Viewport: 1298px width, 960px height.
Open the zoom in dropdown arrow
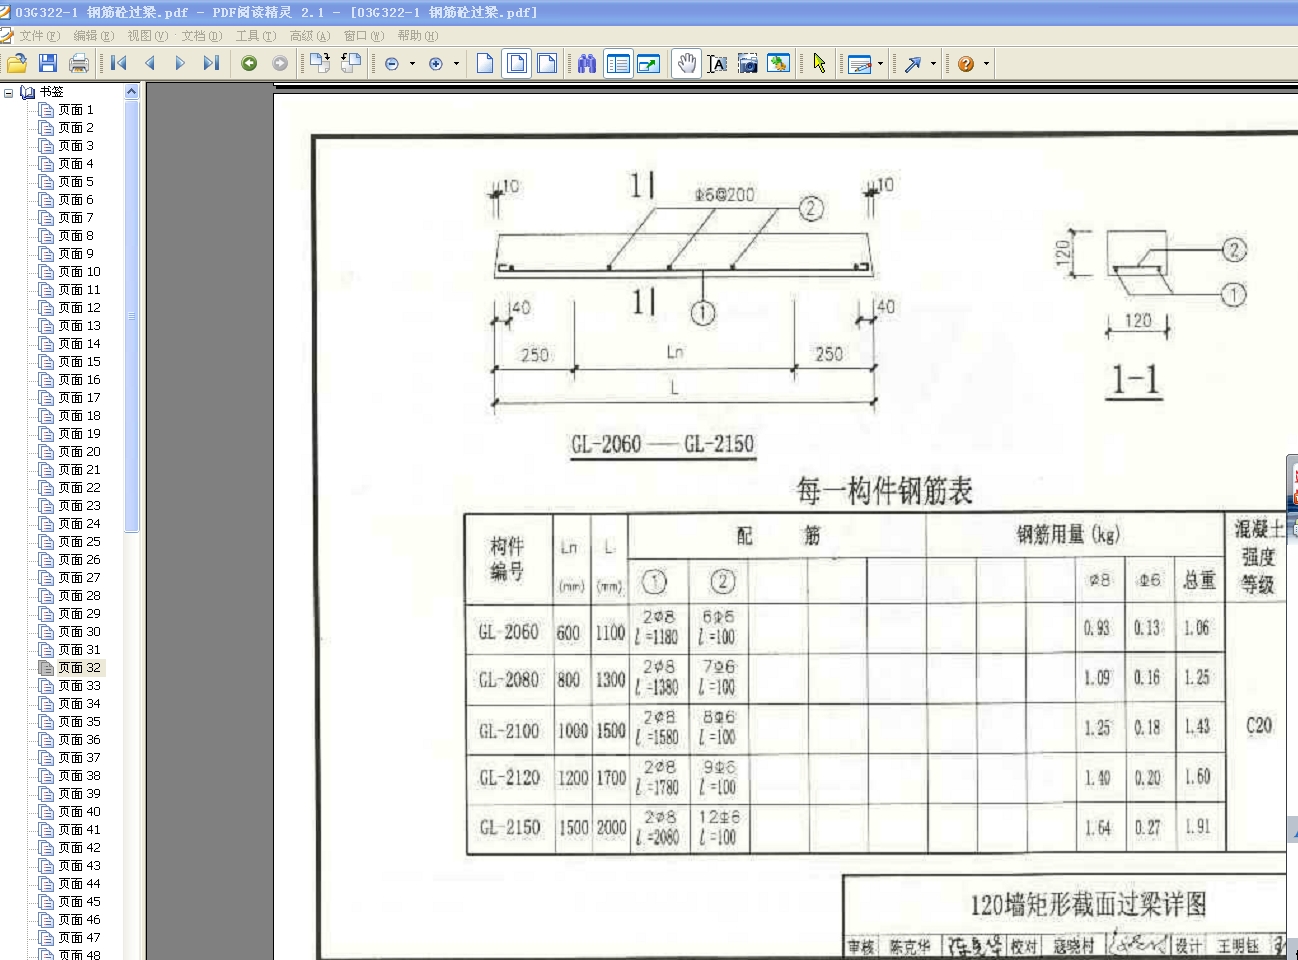[x=456, y=64]
